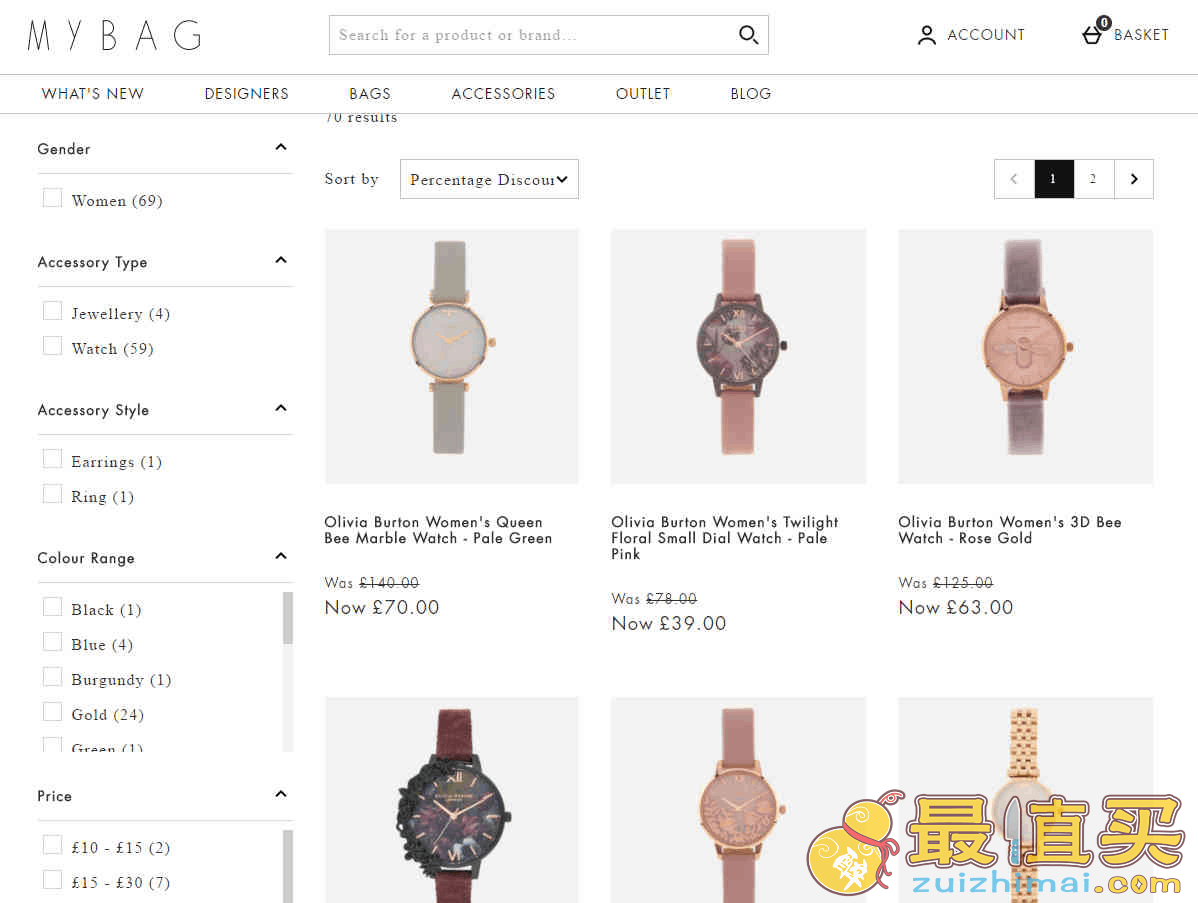Open the basket icon
Image resolution: width=1198 pixels, height=903 pixels.
1093,34
